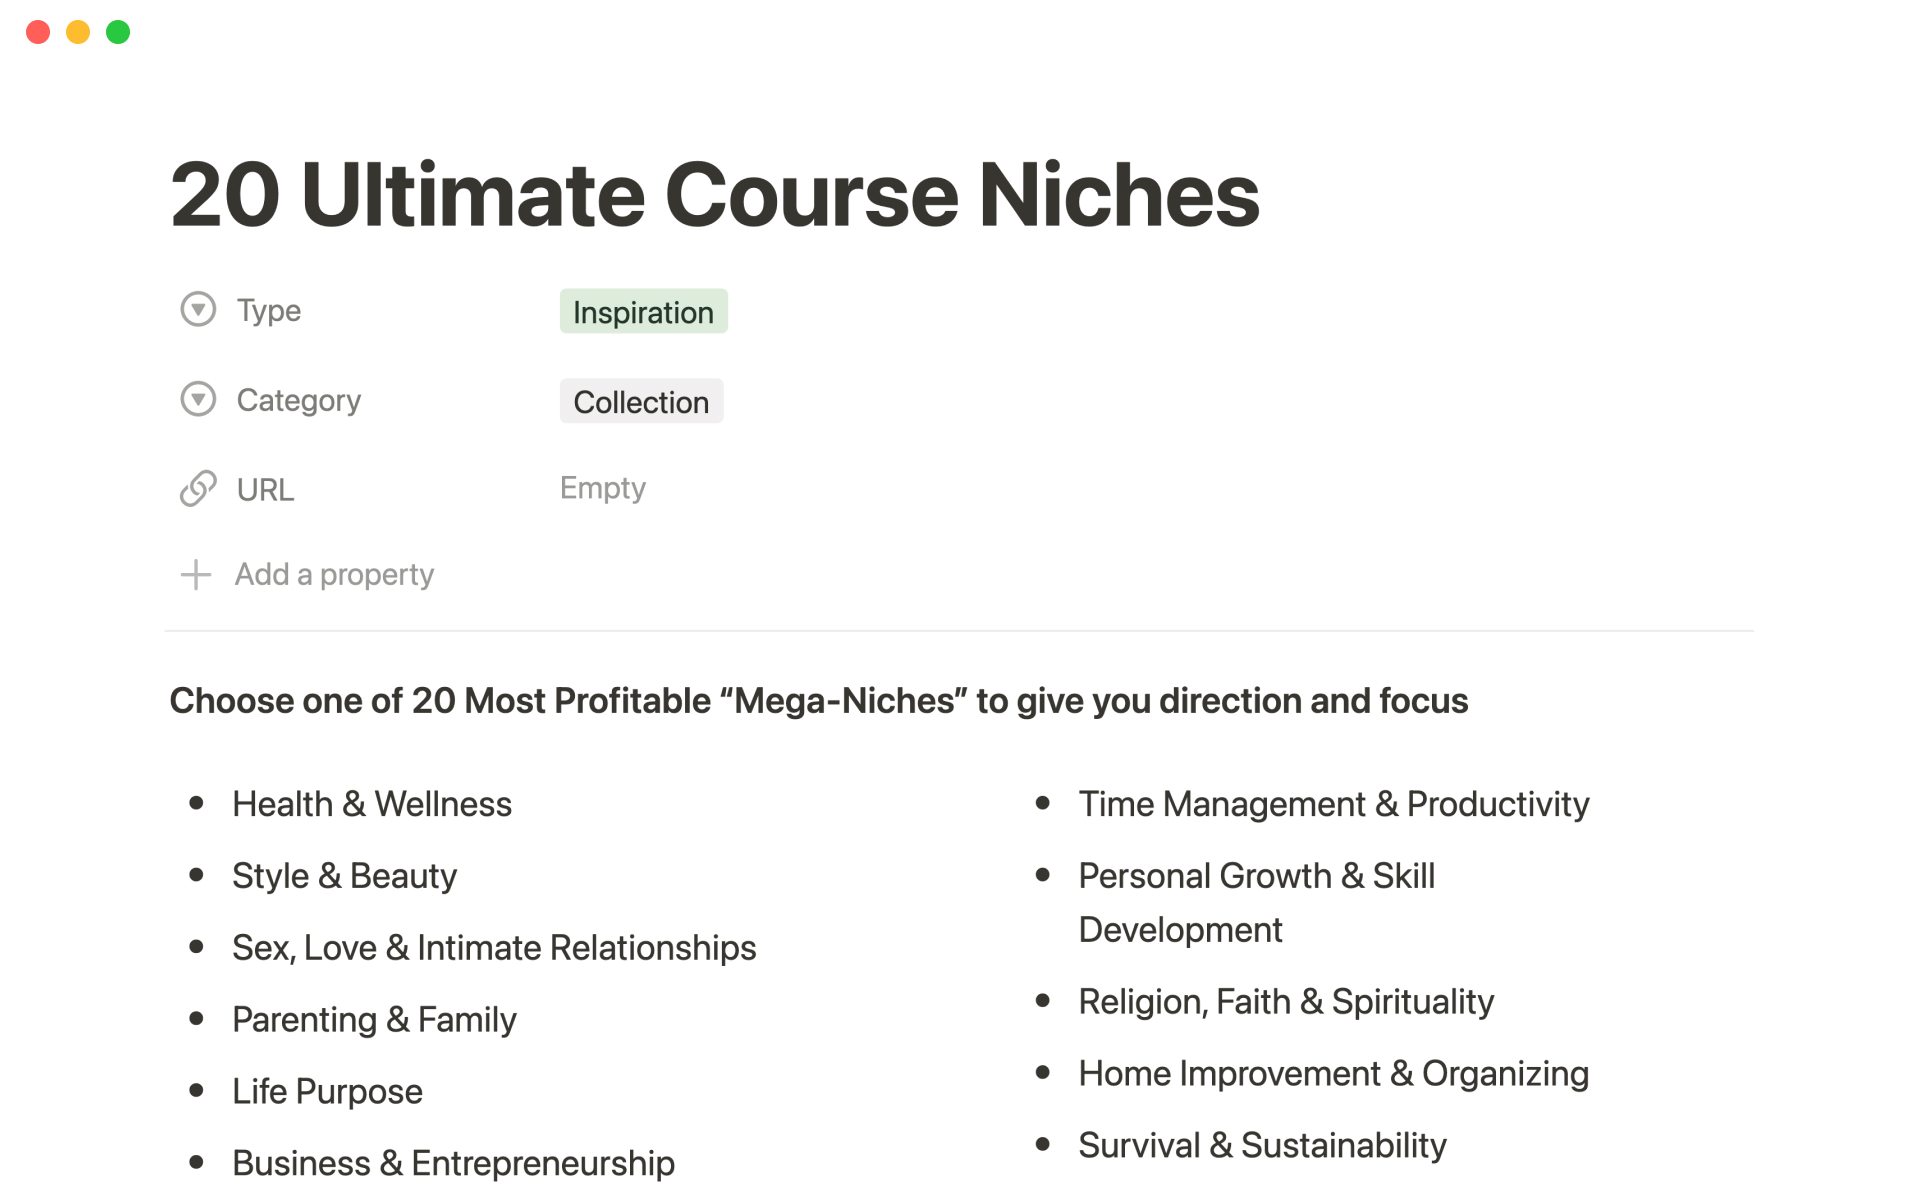Click the Category property label
The width and height of the screenshot is (1920, 1200).
pyautogui.click(x=298, y=401)
